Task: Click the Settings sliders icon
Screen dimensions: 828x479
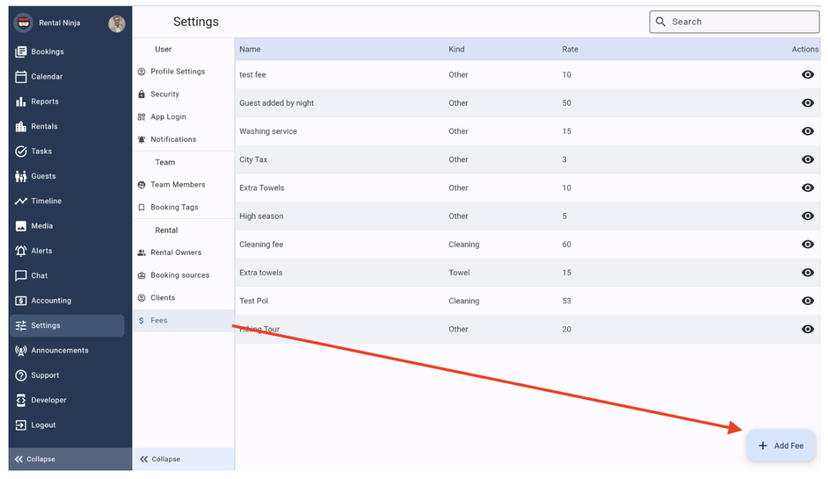Action: tap(21, 325)
